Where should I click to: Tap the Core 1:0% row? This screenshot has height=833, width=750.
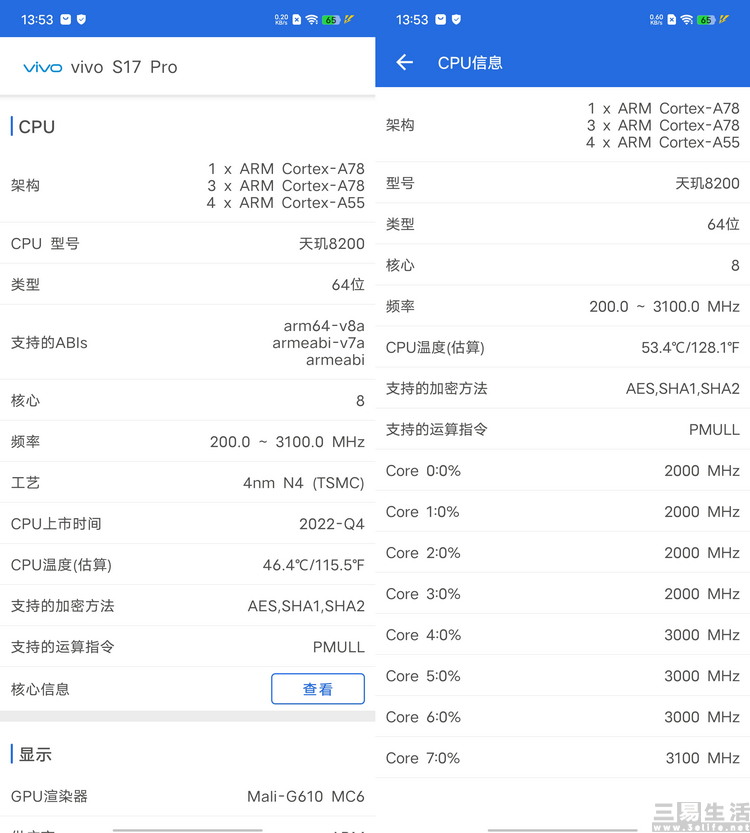(562, 512)
